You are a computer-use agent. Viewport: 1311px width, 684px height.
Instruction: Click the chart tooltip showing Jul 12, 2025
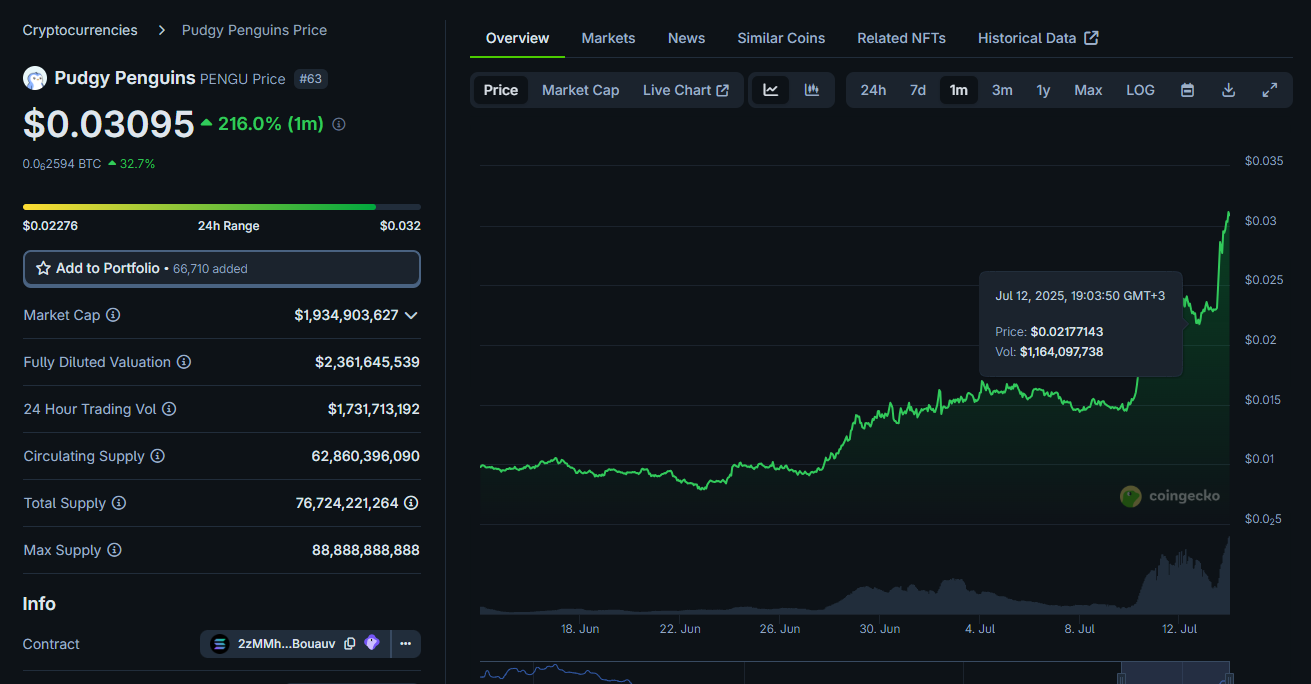[x=1081, y=324]
